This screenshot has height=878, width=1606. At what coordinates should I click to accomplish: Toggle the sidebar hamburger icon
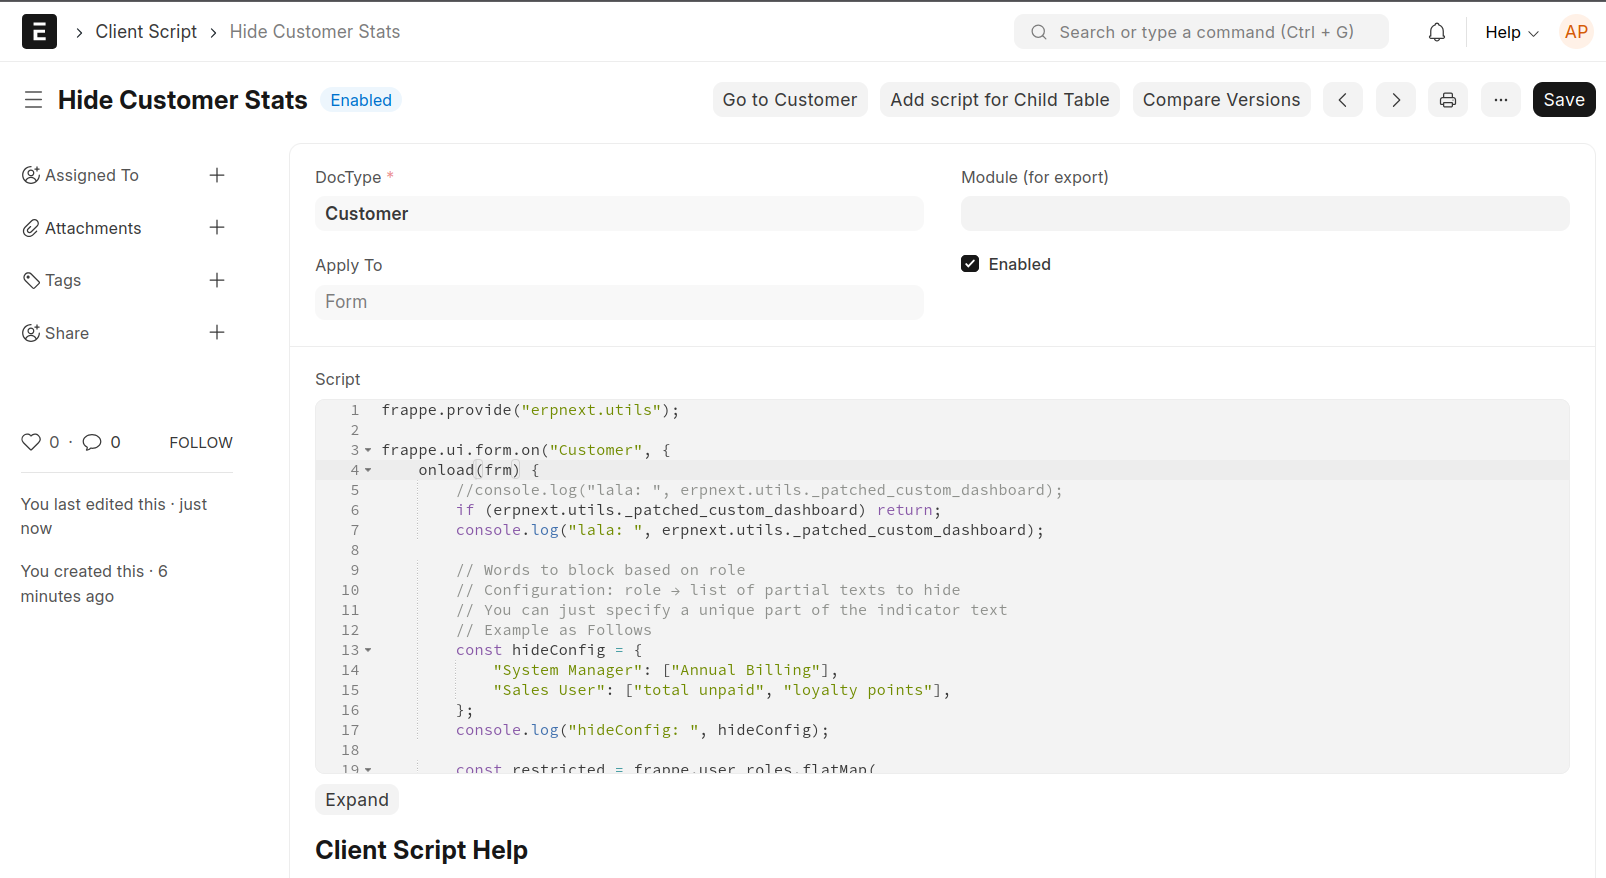[33, 100]
